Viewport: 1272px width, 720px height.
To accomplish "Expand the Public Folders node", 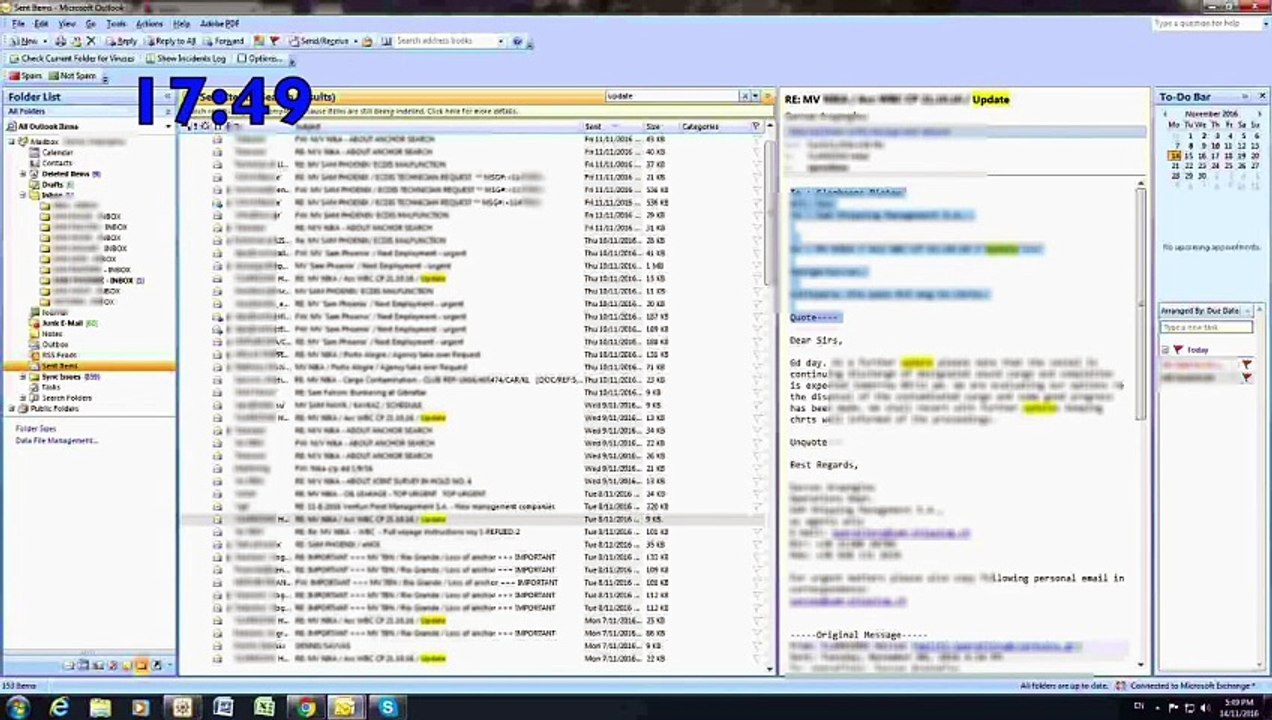I will click(x=13, y=408).
